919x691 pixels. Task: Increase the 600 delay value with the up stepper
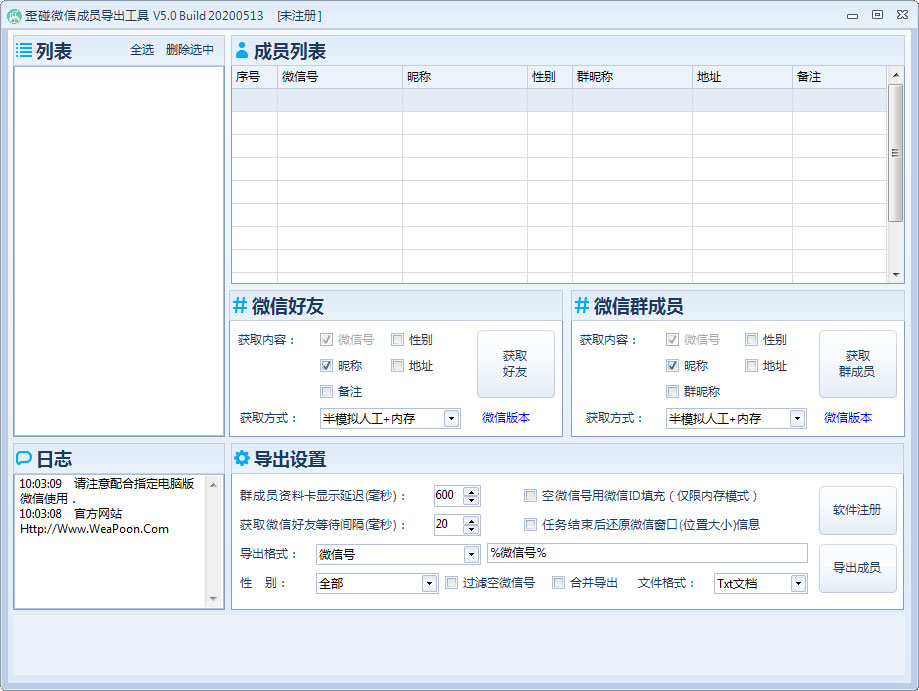pos(469,490)
